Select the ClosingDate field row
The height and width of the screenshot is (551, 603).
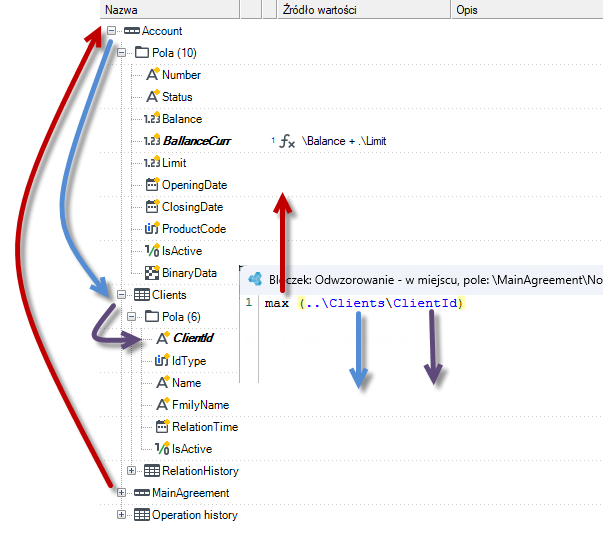click(x=192, y=207)
